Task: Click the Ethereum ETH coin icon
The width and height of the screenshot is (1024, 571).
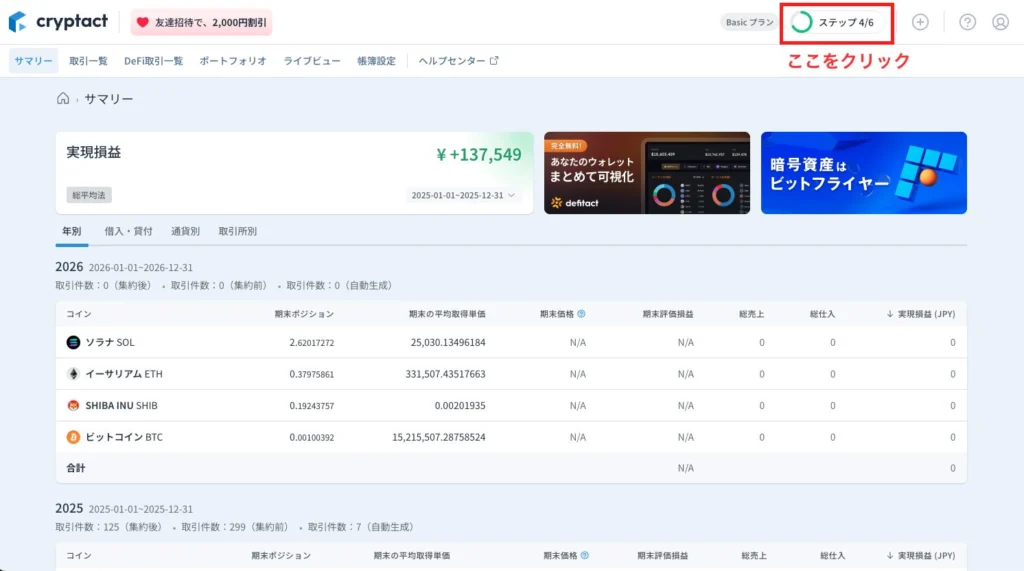Action: 73,374
